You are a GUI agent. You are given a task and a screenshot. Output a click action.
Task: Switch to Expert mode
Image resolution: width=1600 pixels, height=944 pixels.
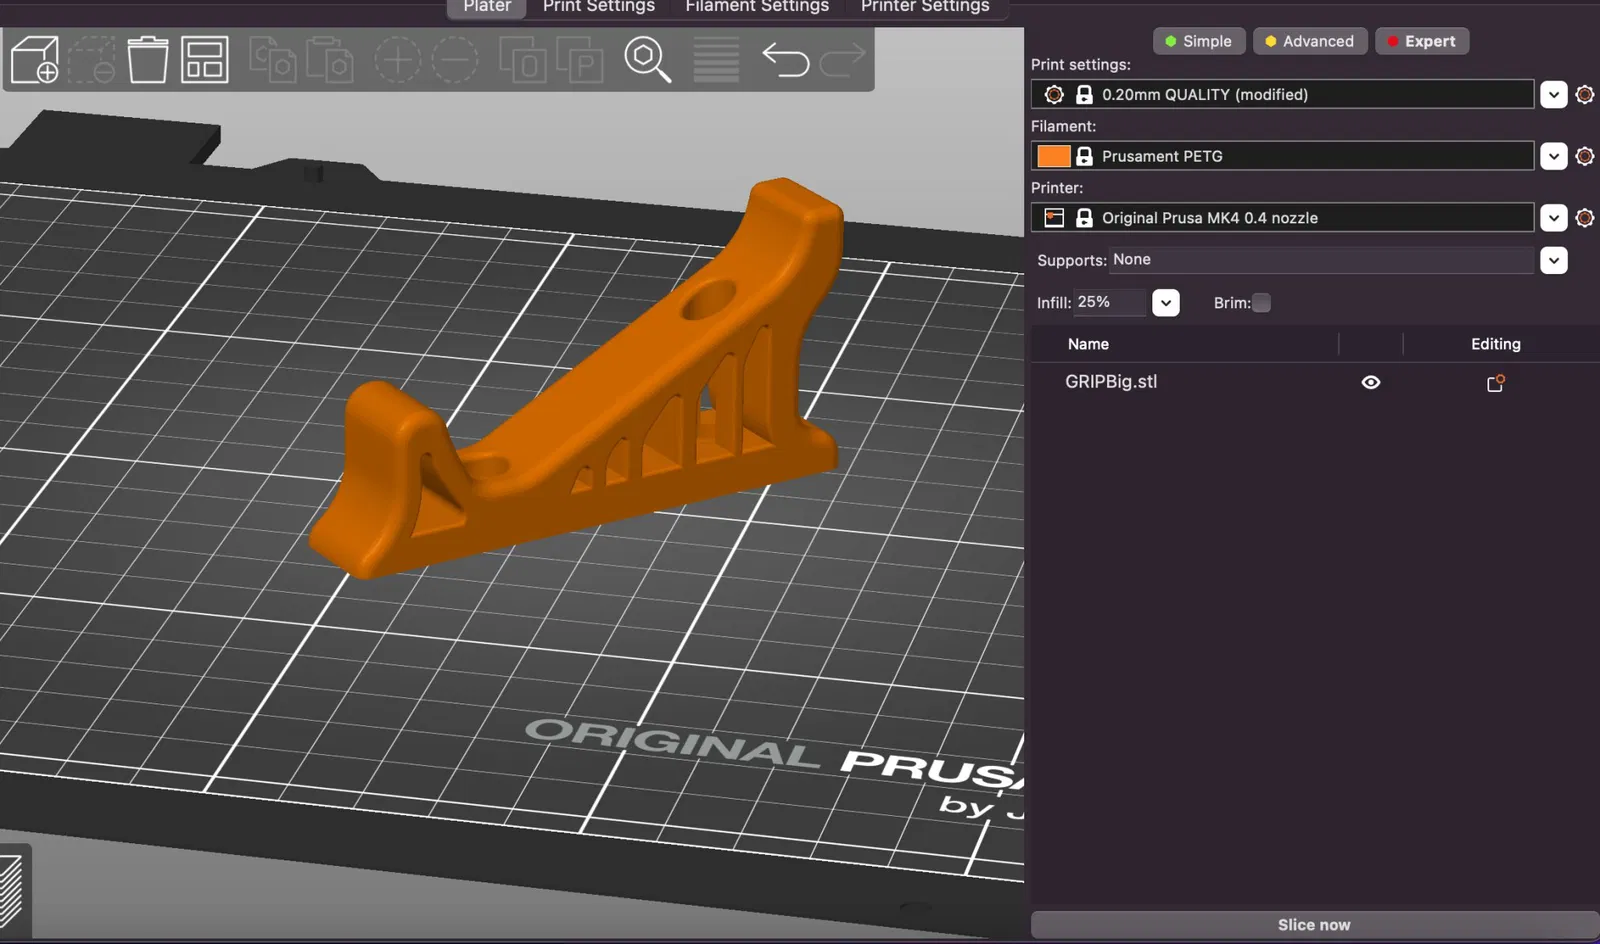coord(1422,41)
